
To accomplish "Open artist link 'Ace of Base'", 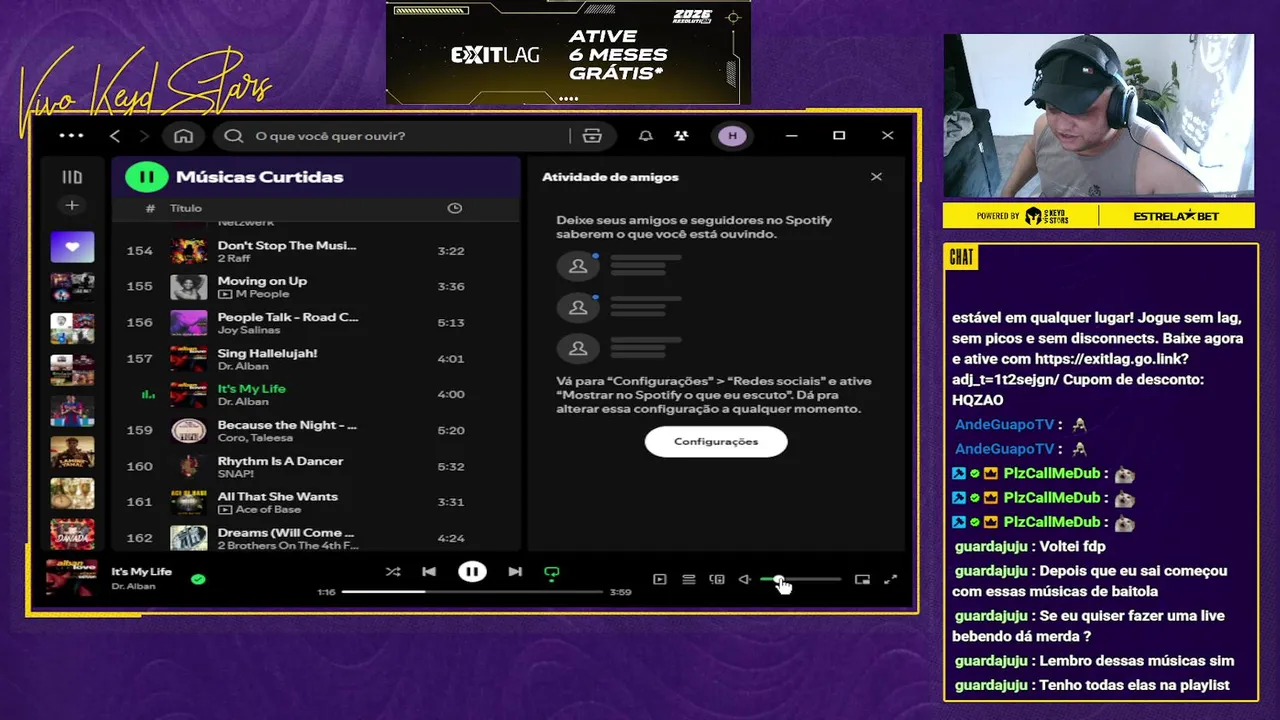I will pos(267,510).
